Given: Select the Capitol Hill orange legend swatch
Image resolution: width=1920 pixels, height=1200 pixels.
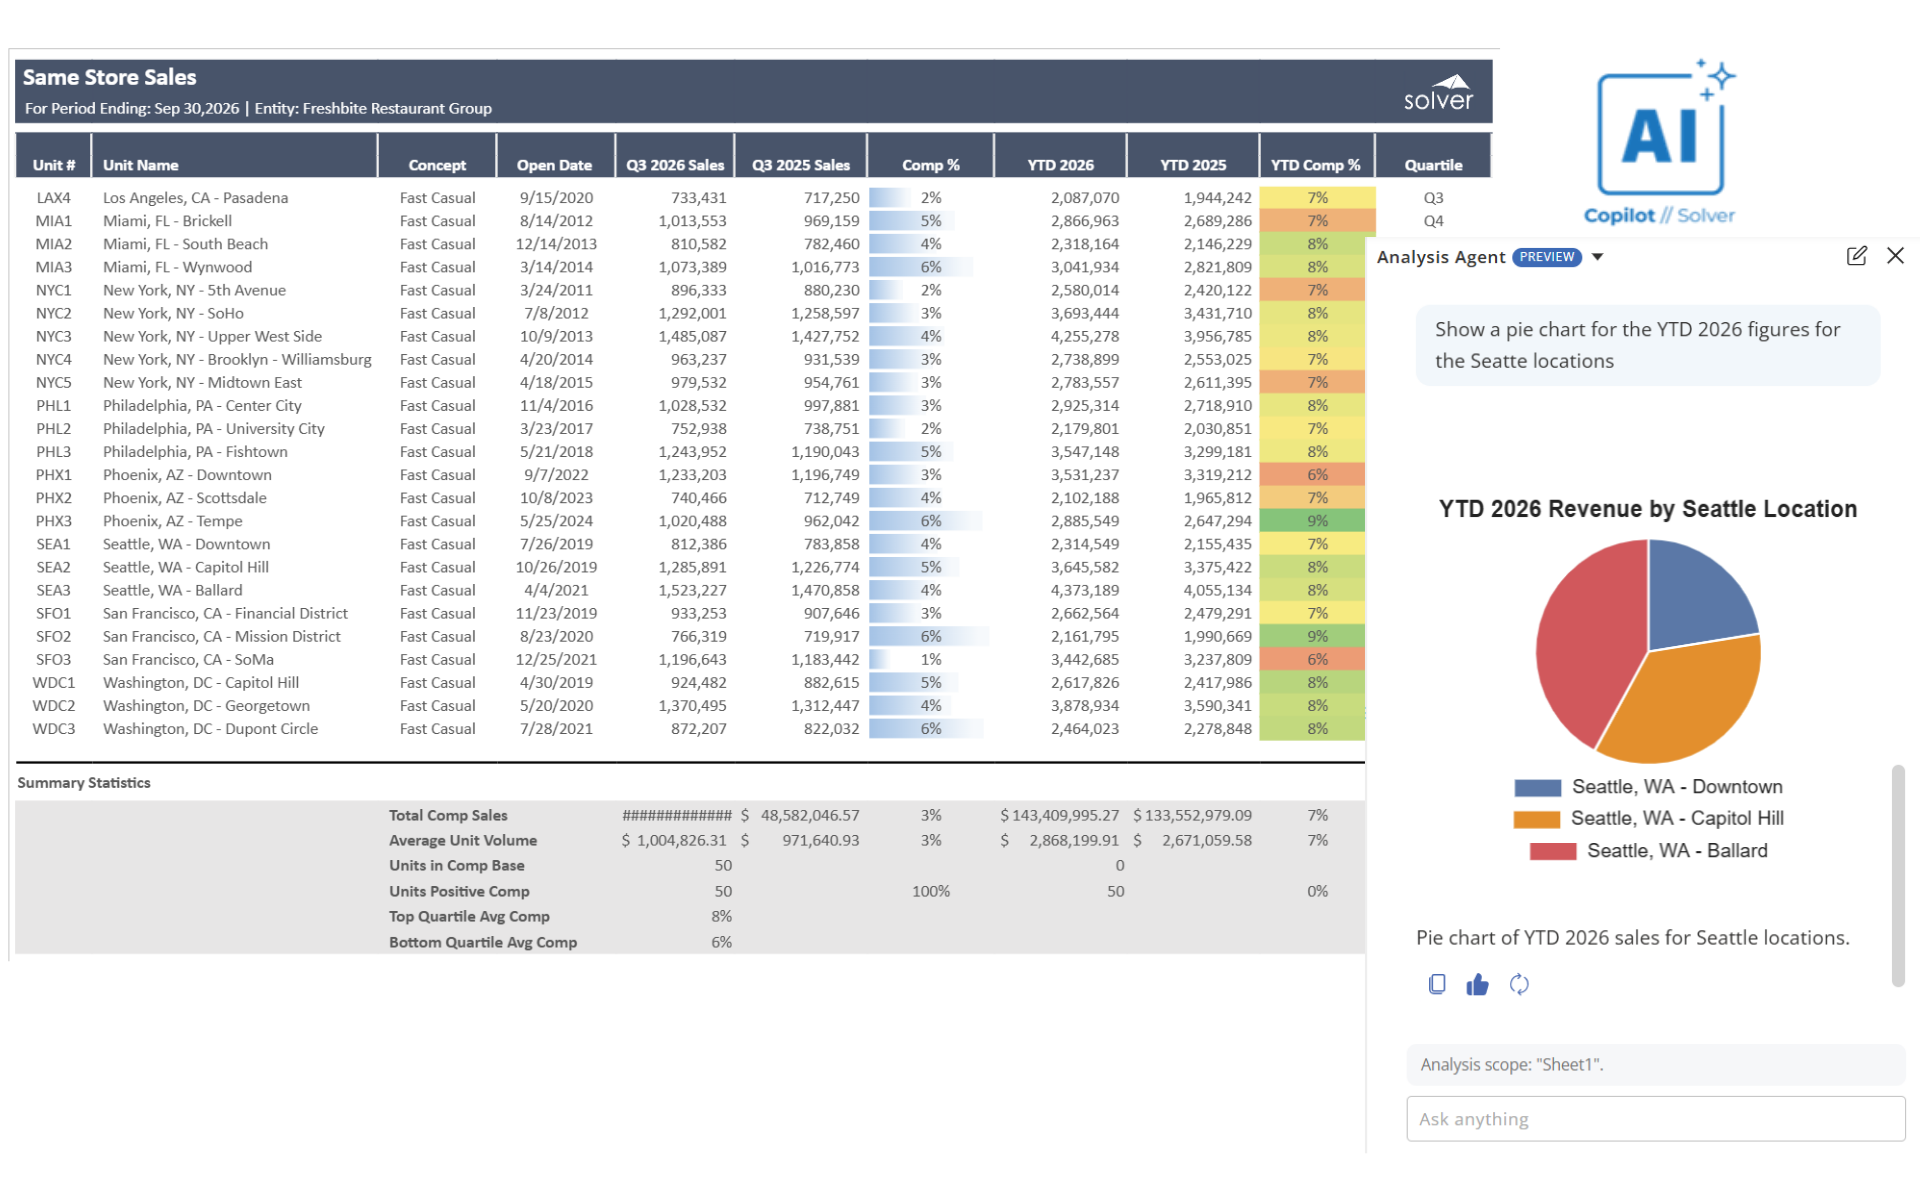Looking at the screenshot, I should (1536, 819).
